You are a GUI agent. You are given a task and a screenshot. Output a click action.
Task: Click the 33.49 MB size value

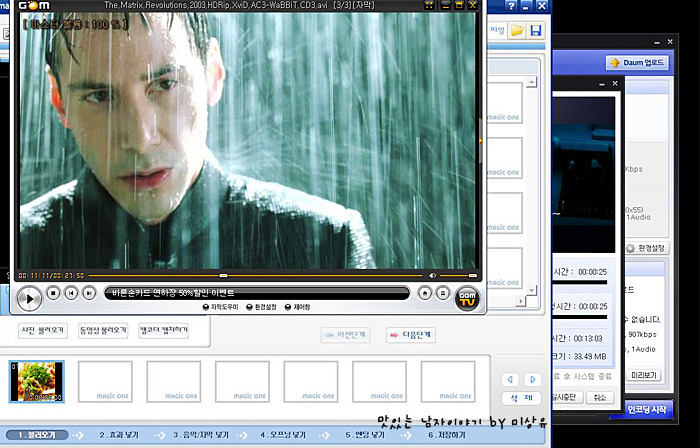pyautogui.click(x=588, y=356)
